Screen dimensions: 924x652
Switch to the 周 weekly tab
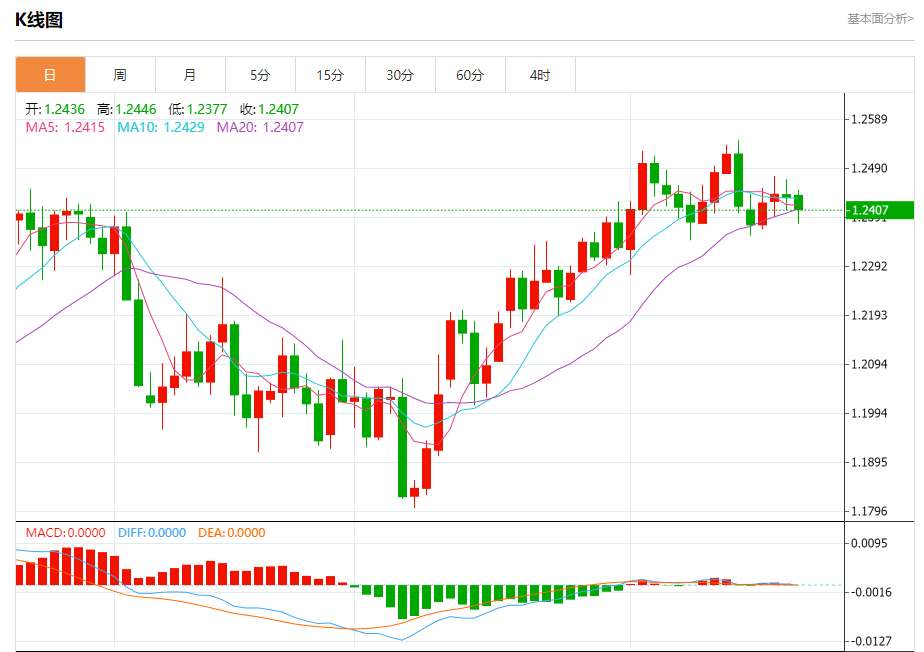pos(120,75)
